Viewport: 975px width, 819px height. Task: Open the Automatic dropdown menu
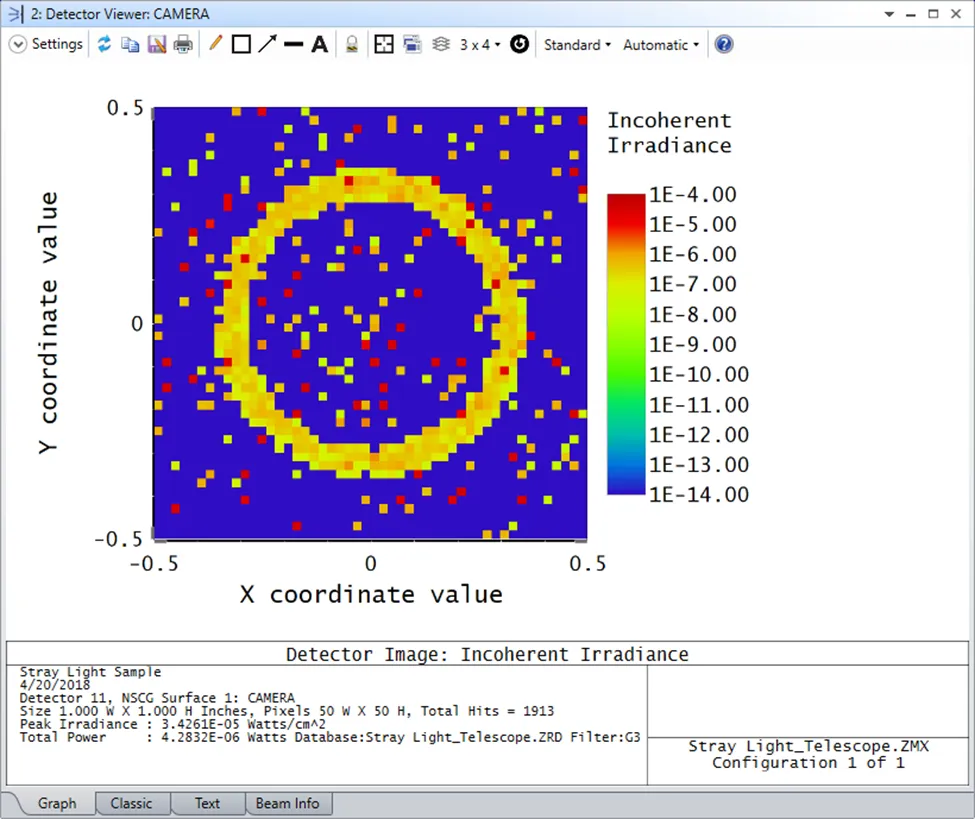point(661,45)
